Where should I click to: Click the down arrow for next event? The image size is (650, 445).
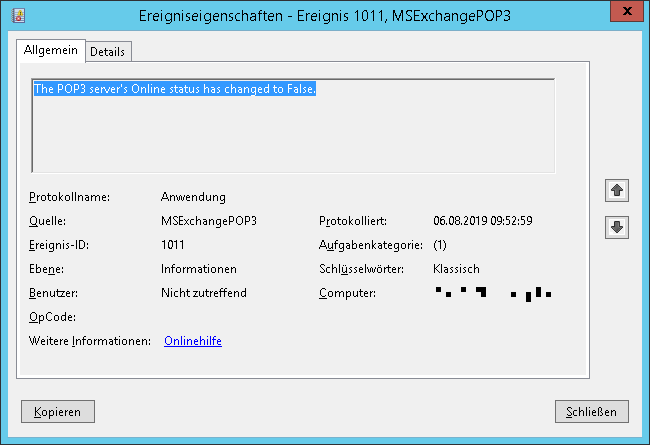617,227
